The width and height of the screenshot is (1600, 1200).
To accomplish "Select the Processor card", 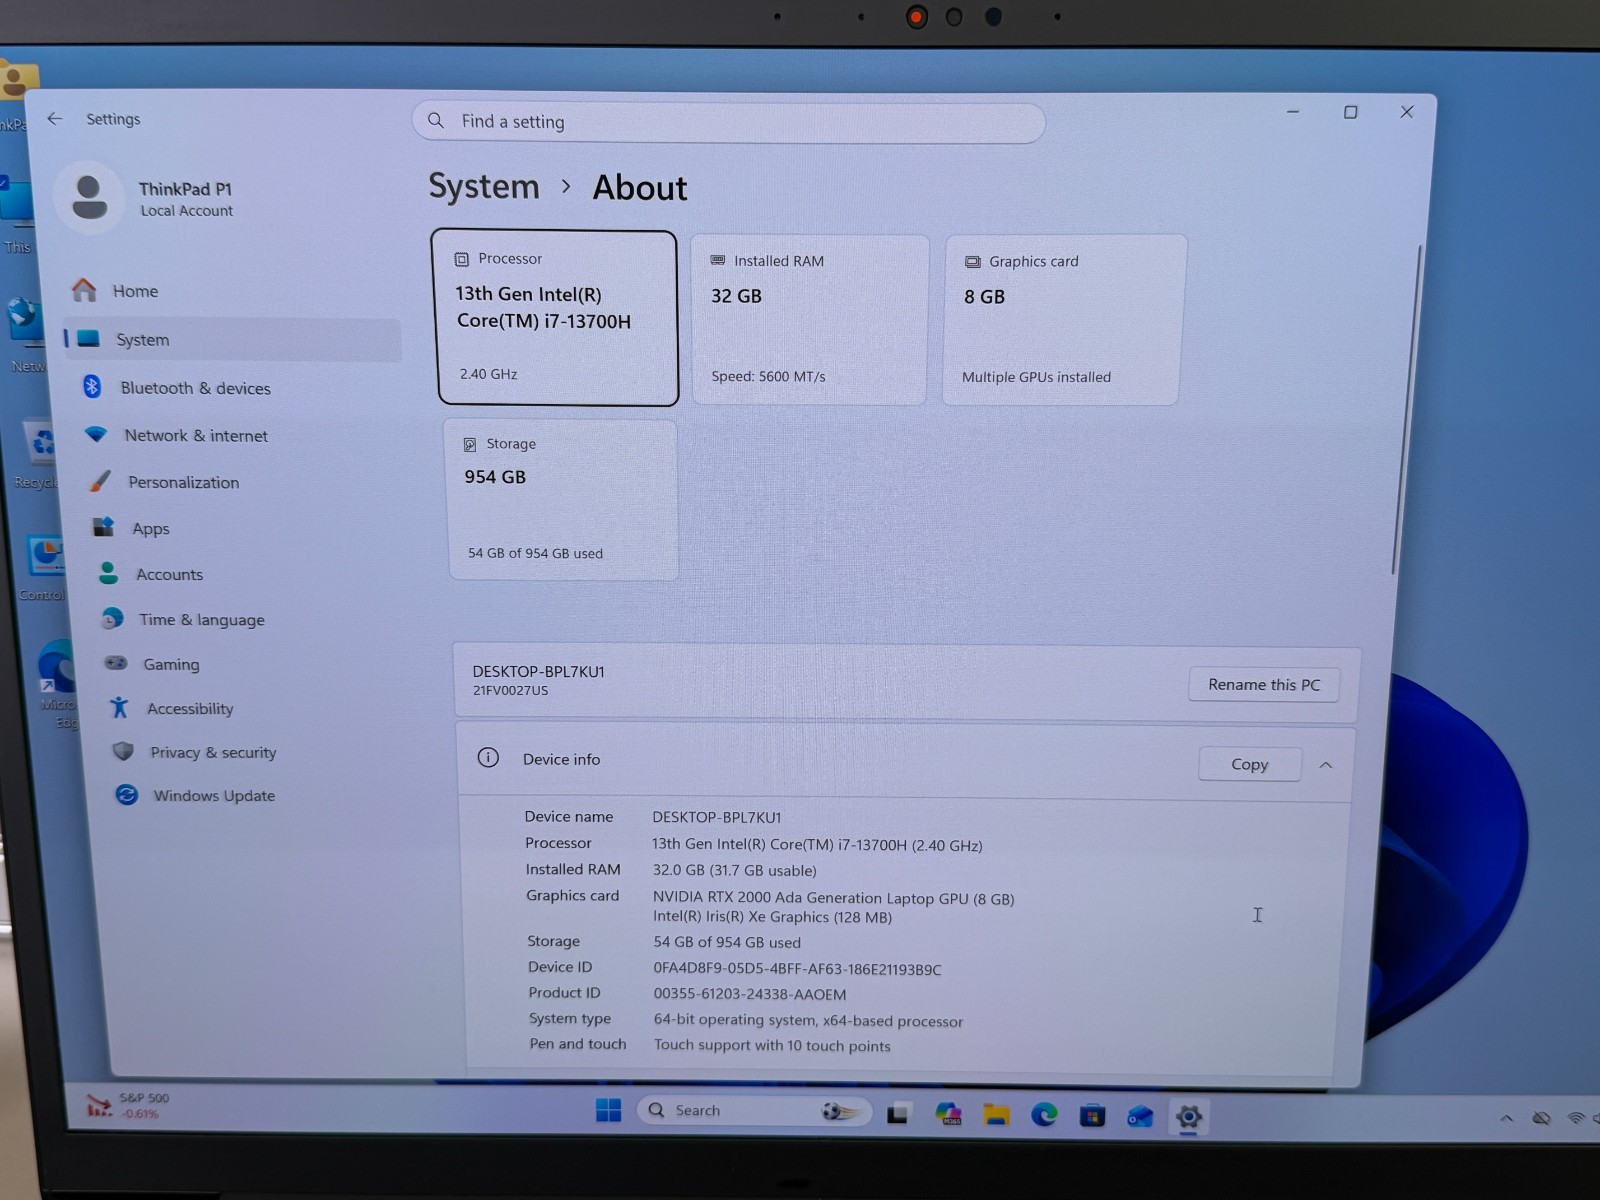I will click(x=556, y=318).
